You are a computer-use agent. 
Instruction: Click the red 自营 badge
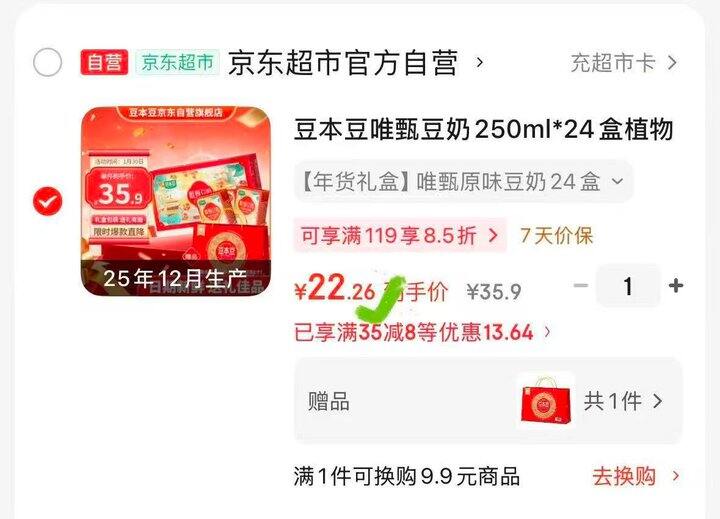[x=104, y=62]
